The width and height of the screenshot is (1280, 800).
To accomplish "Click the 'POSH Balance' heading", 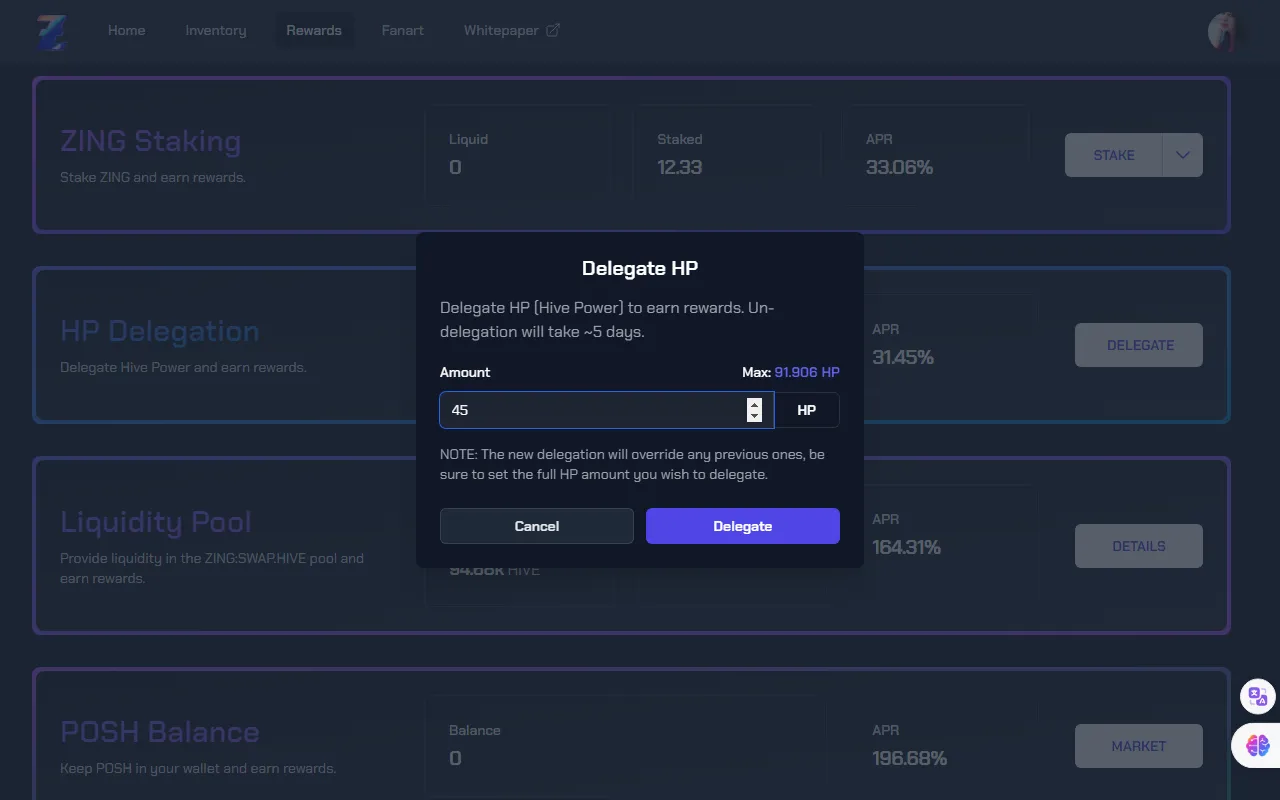I will [159, 732].
